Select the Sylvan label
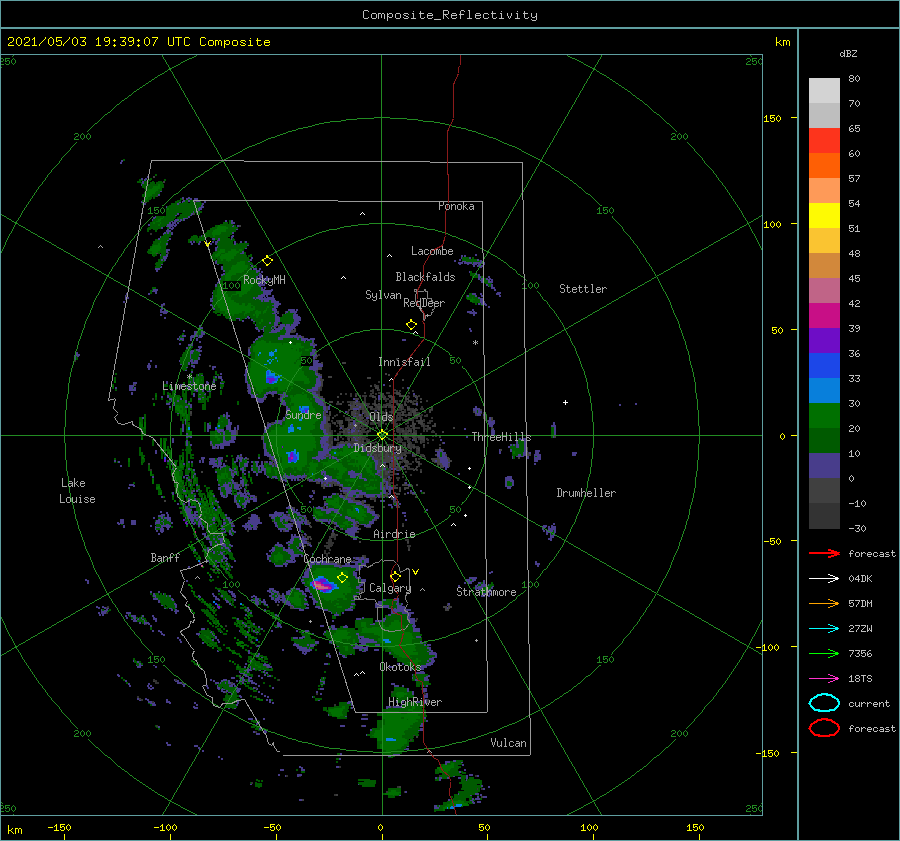 point(383,295)
